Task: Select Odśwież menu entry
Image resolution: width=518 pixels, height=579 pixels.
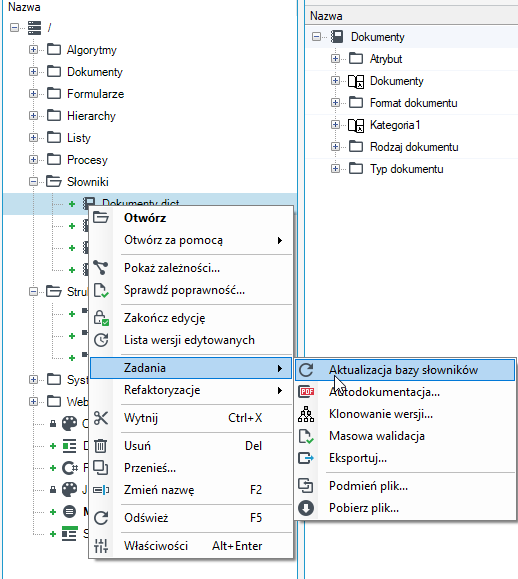Action: (x=191, y=518)
